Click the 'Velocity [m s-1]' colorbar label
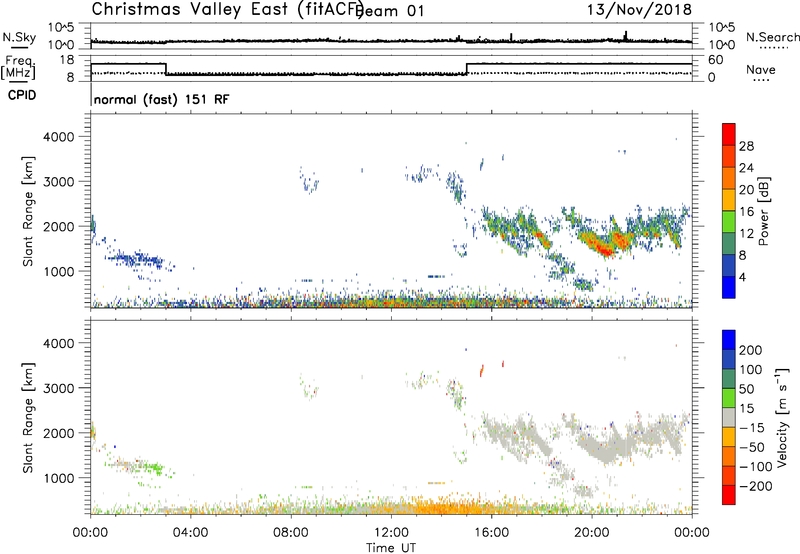800x554 pixels. click(782, 417)
